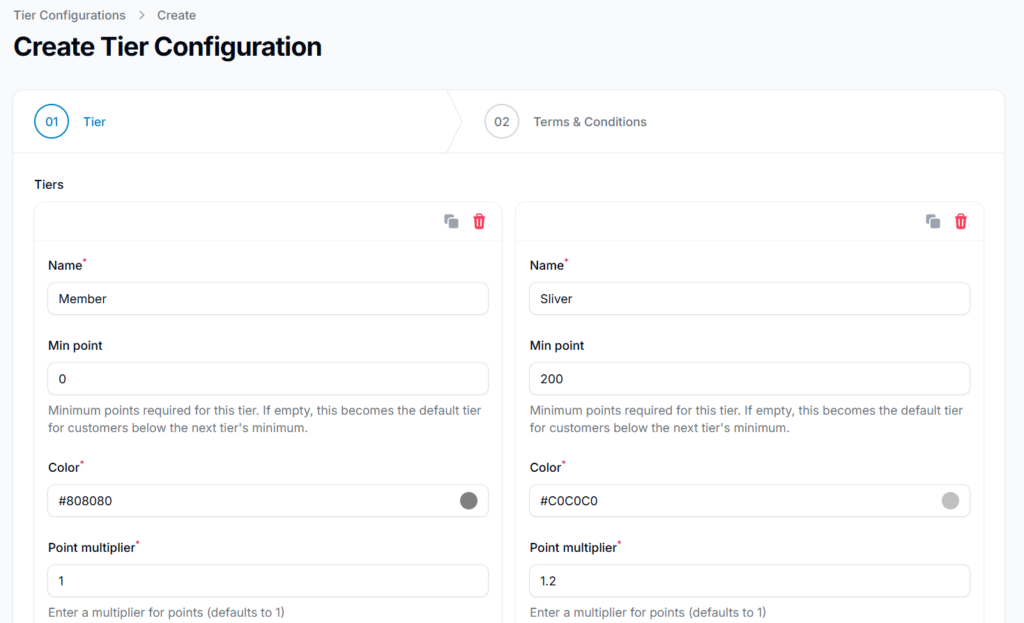
Task: Click Min point field containing 0
Action: click(x=268, y=379)
